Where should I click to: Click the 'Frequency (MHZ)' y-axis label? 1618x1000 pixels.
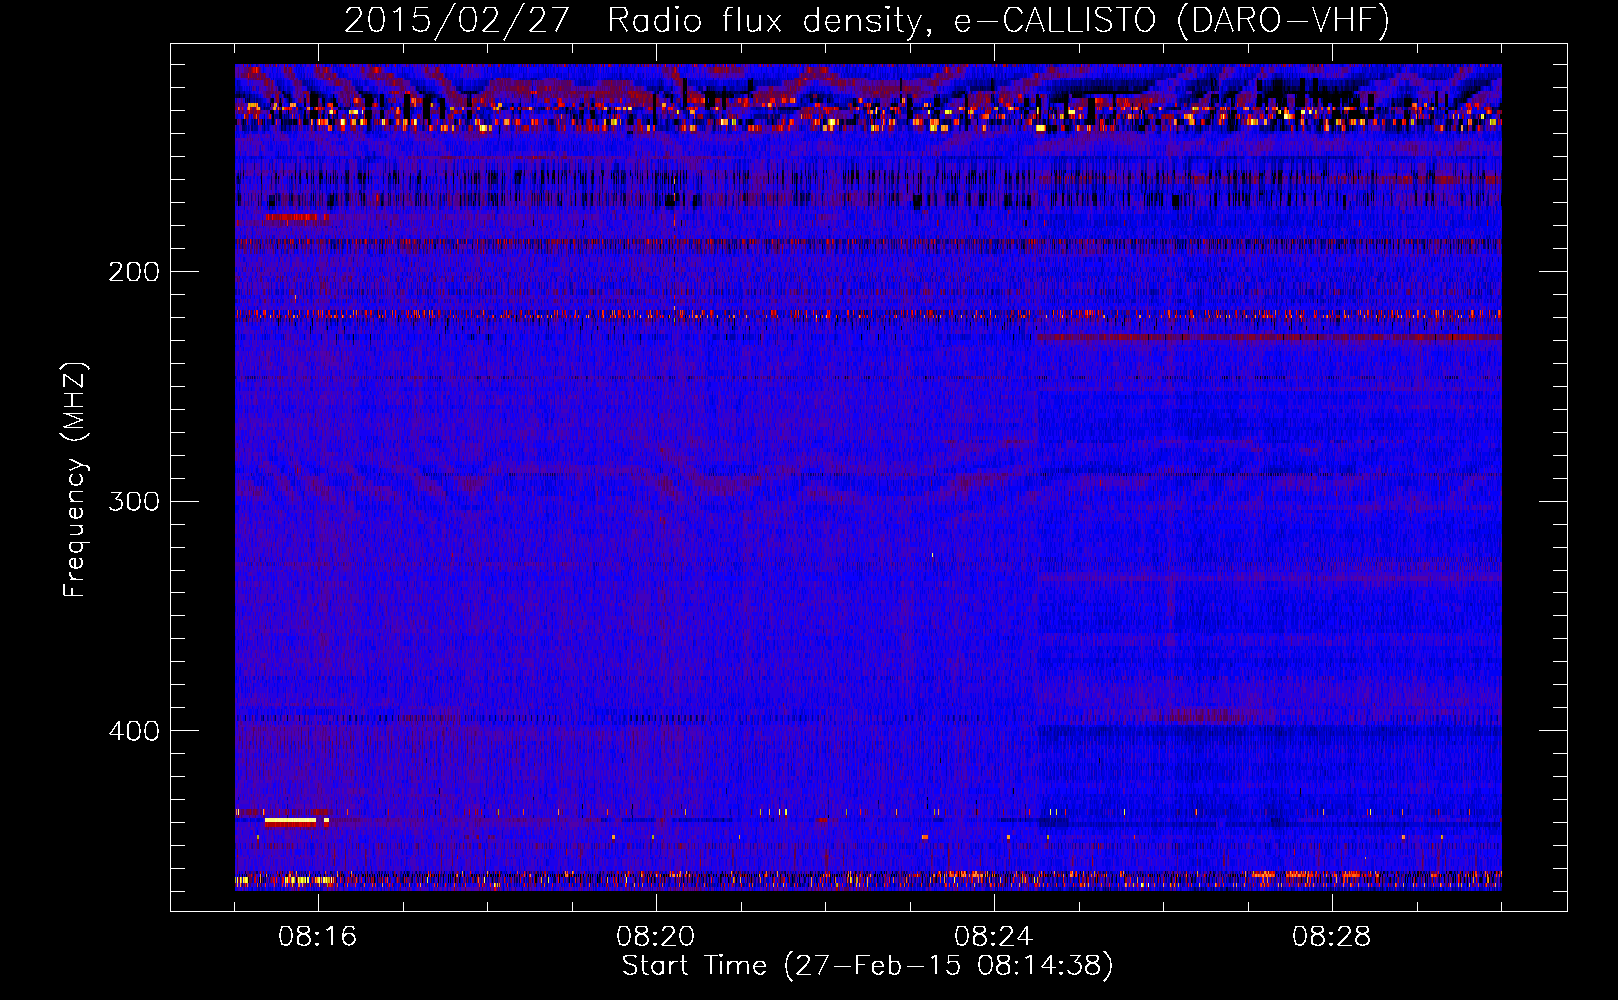[x=75, y=480]
